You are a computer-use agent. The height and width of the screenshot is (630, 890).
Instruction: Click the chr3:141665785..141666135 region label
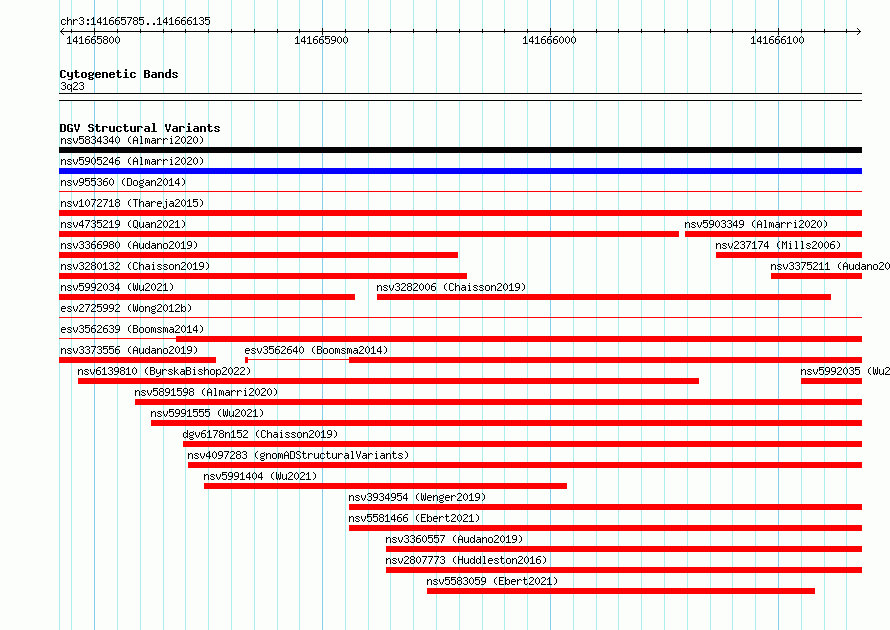tap(135, 22)
